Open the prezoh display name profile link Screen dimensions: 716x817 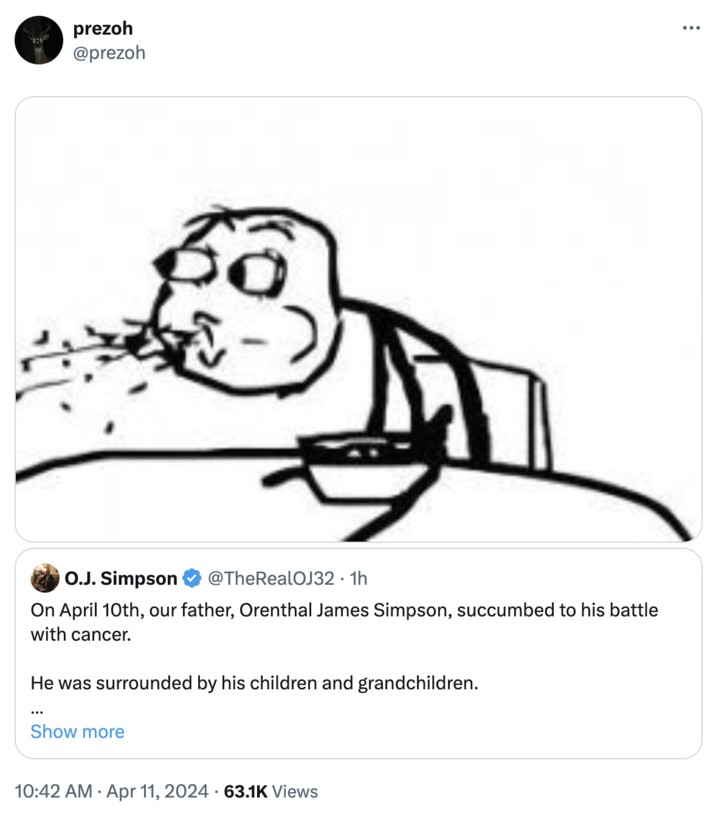(x=103, y=29)
